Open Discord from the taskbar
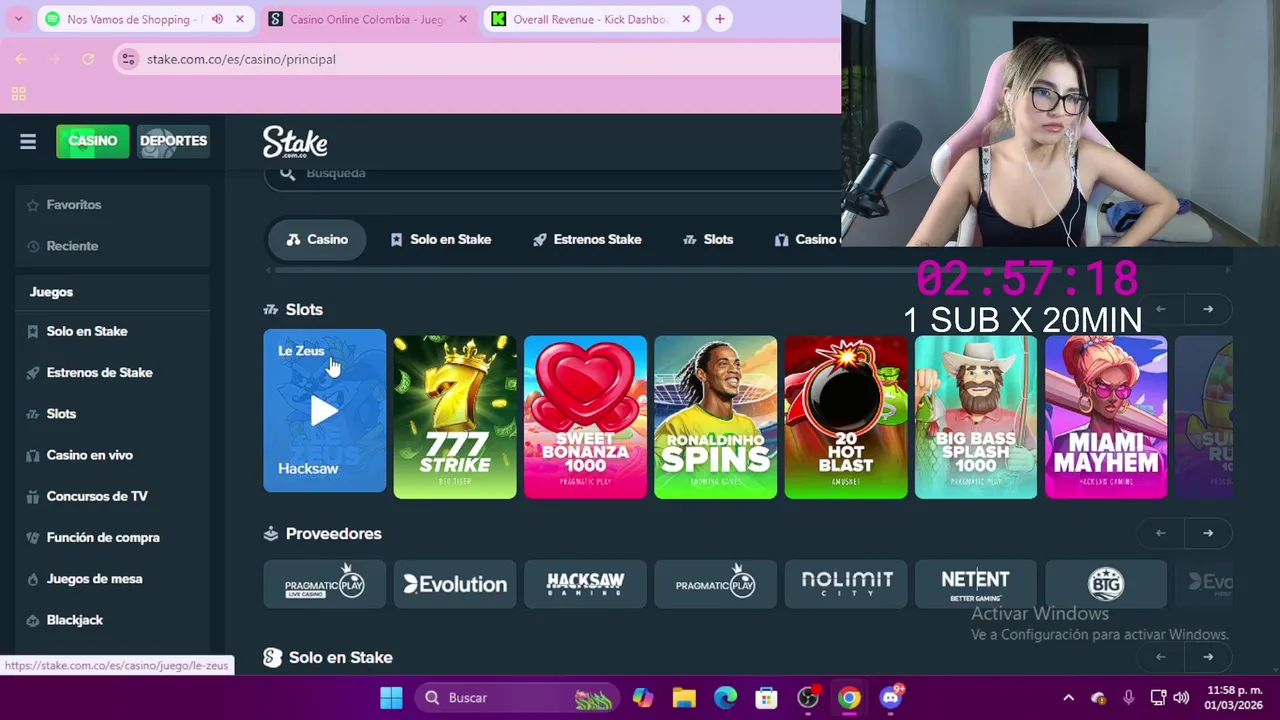The height and width of the screenshot is (720, 1280). [891, 698]
